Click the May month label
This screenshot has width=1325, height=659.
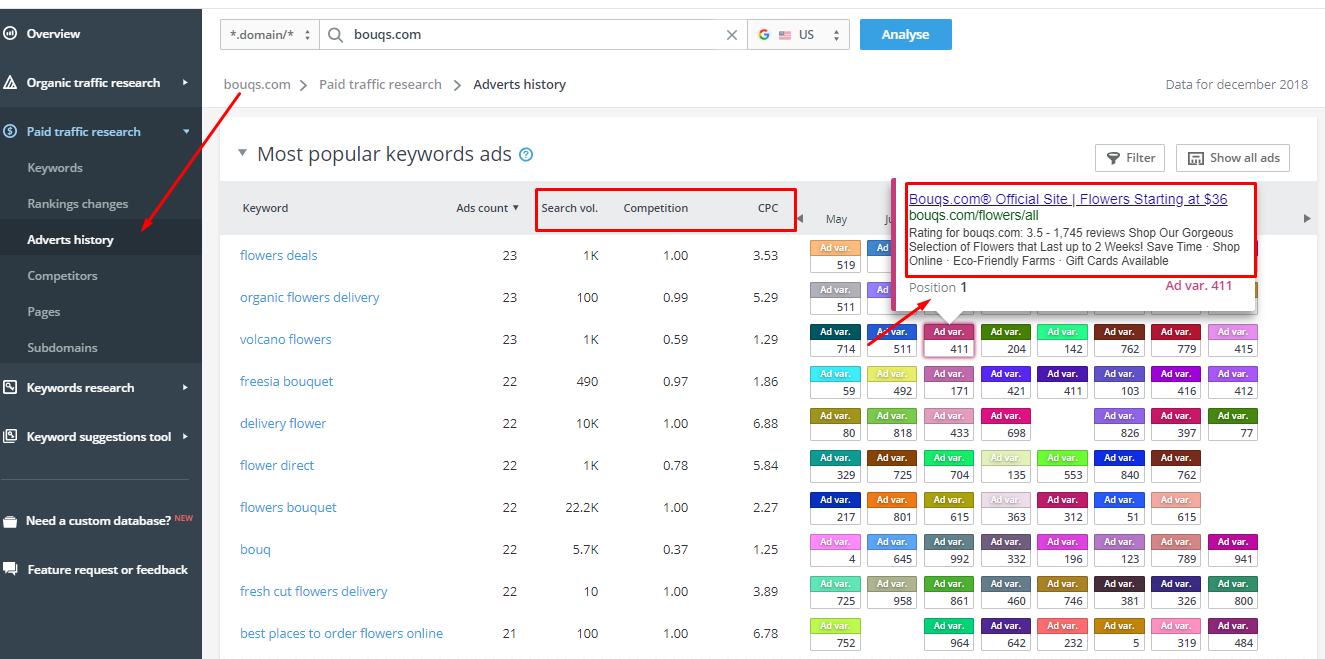pyautogui.click(x=836, y=219)
